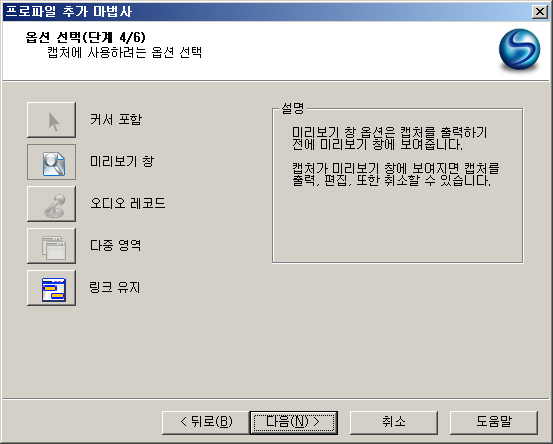Proceed with the 다음(N) button
The height and width of the screenshot is (444, 553).
[x=293, y=422]
